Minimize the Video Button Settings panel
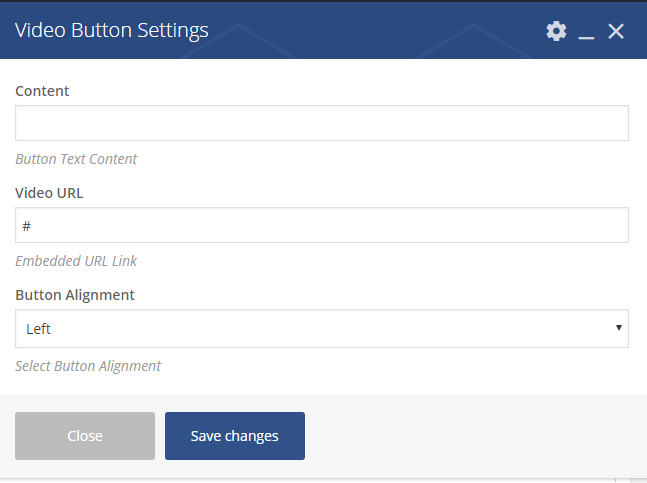647x483 pixels. (587, 32)
